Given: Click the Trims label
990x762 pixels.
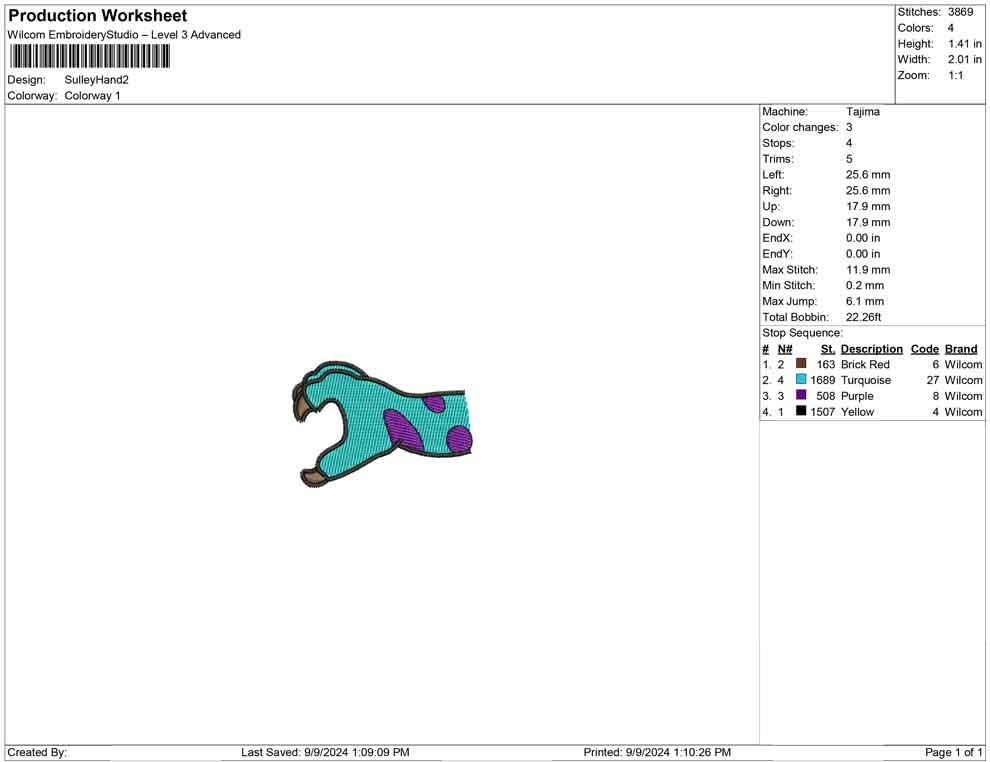Looking at the screenshot, I should [x=778, y=159].
